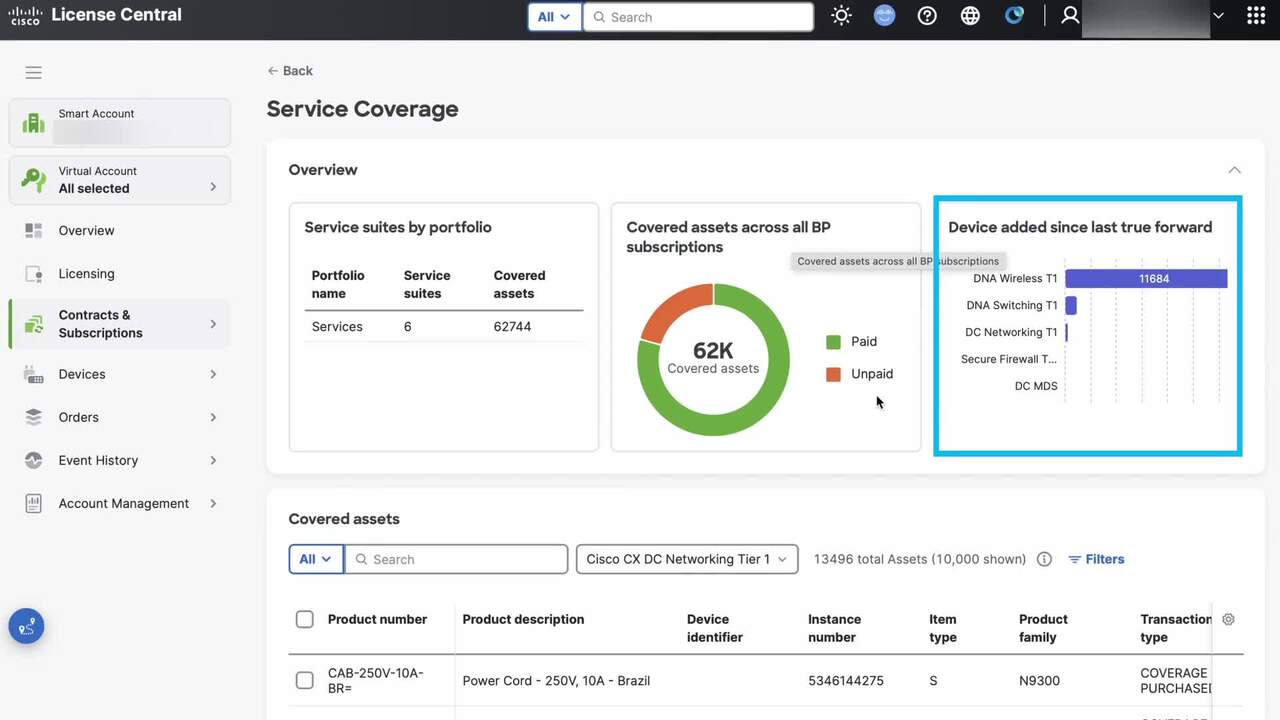Open the apps grid launcher icon

point(1256,16)
